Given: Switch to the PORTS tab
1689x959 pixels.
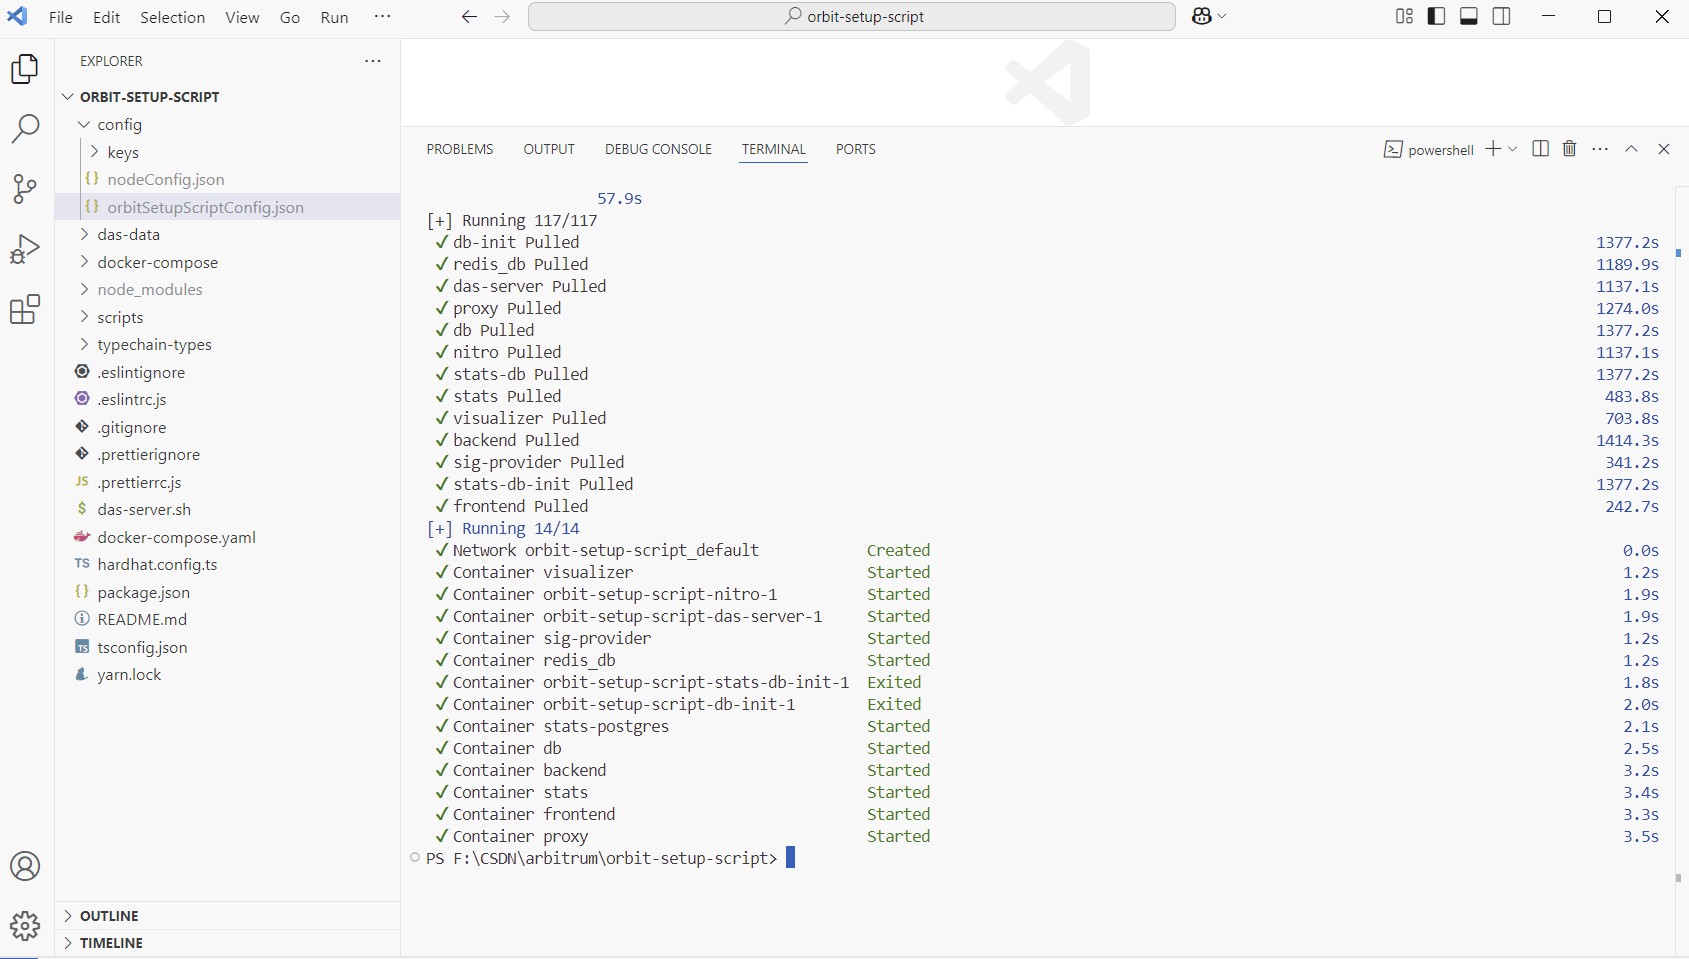Looking at the screenshot, I should pos(856,149).
